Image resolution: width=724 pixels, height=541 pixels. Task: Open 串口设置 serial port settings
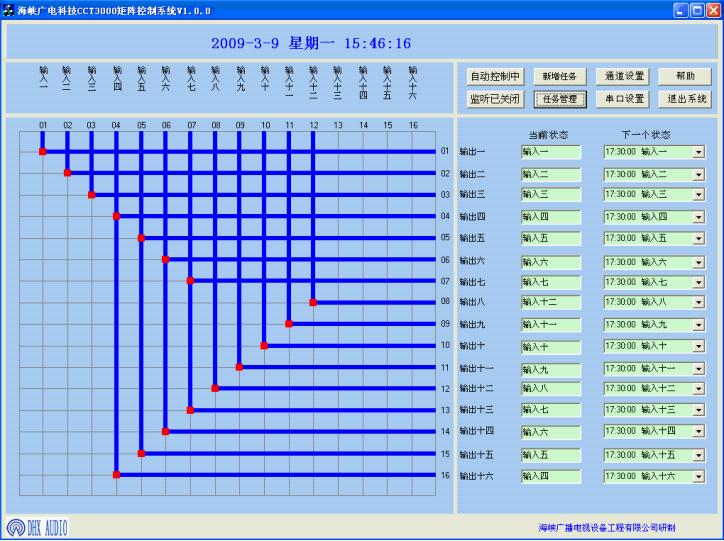click(625, 99)
